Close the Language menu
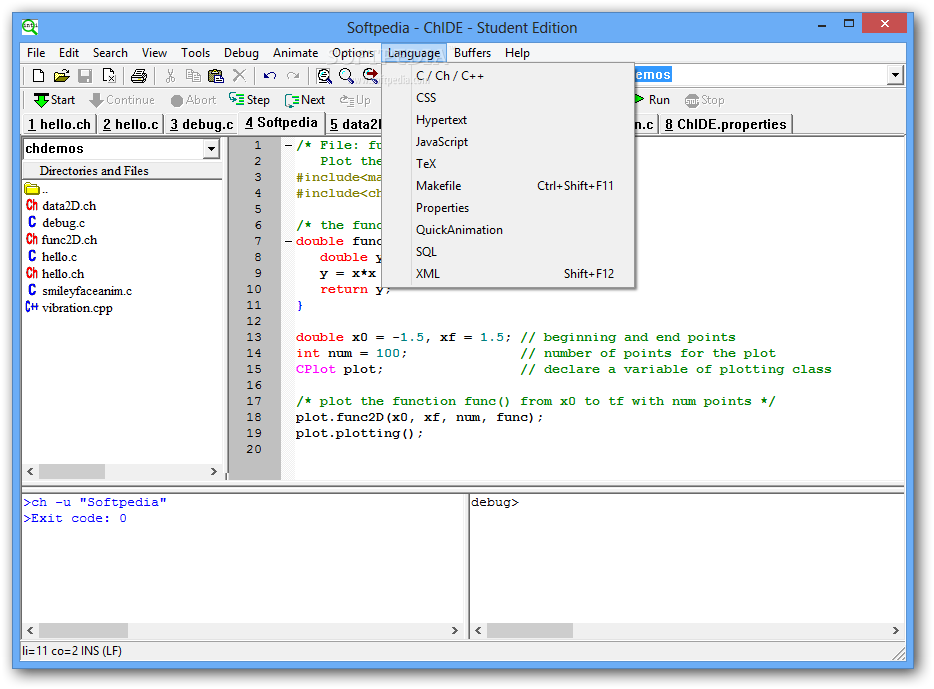934x689 pixels. (414, 53)
